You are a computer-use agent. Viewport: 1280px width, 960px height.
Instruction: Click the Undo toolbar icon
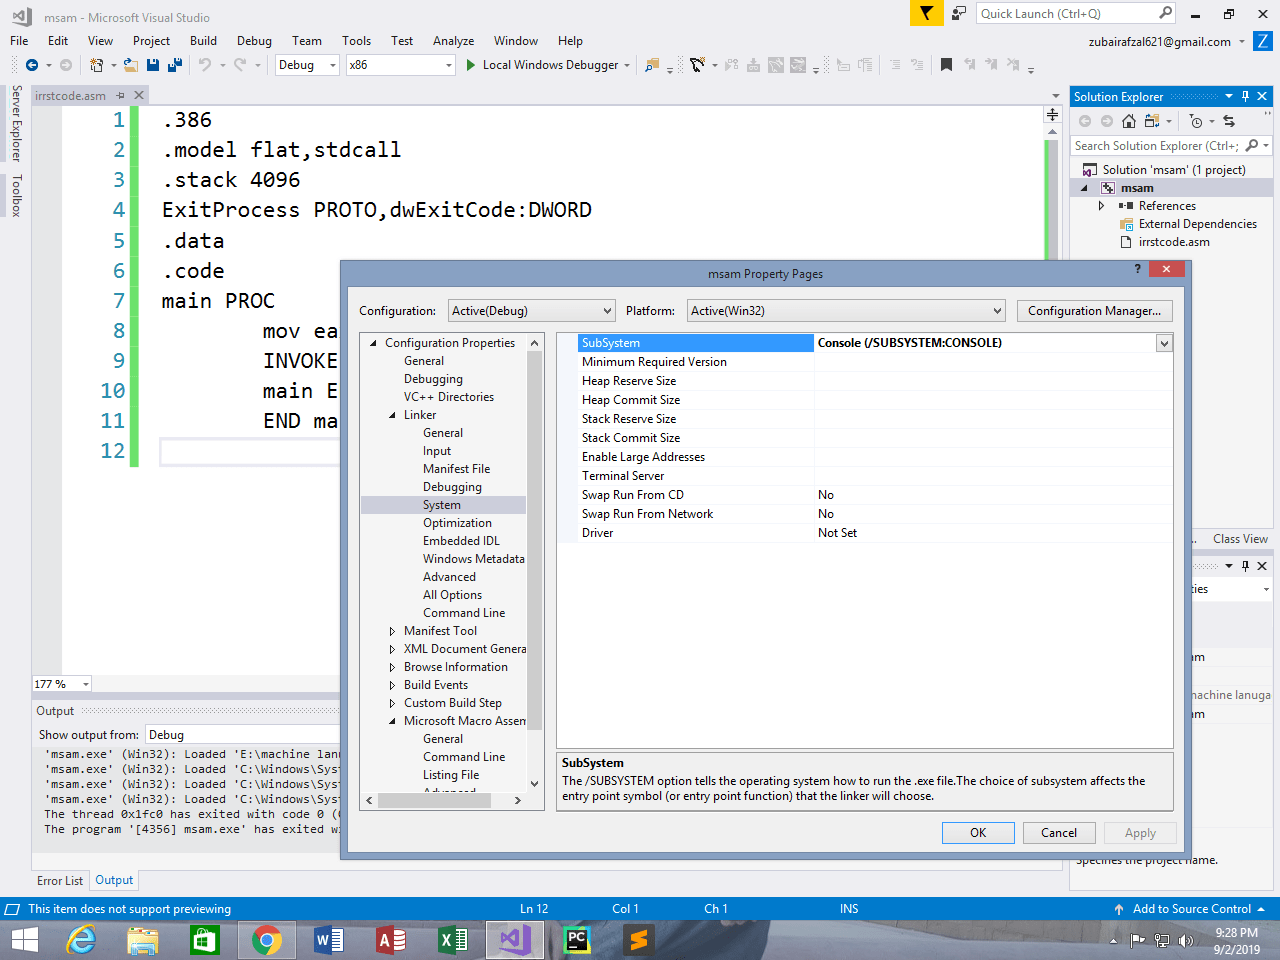pos(204,65)
